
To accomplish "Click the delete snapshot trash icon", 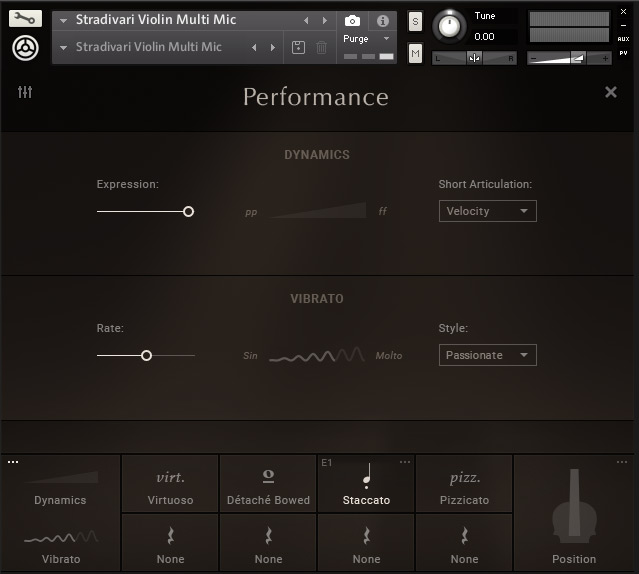I will [322, 47].
